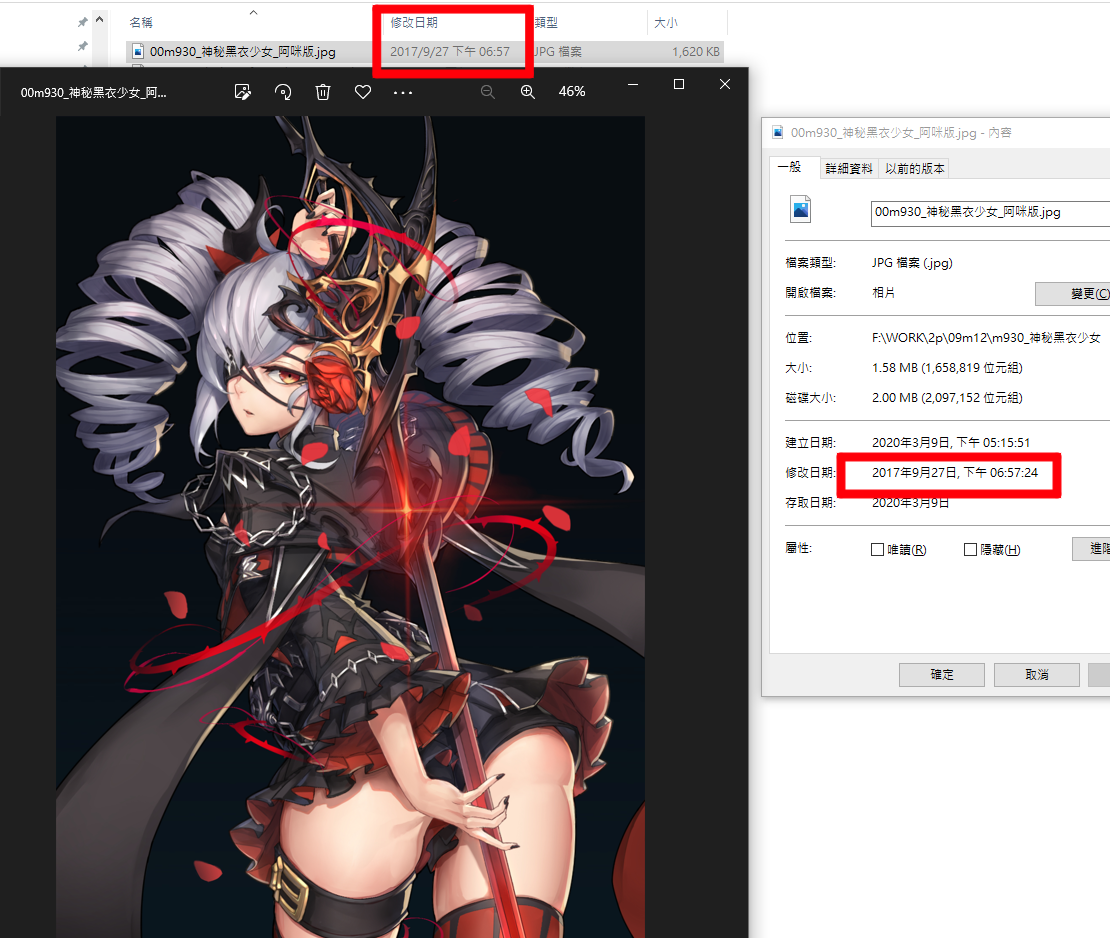Viewport: 1110px width, 938px height.
Task: Sort by the 修改日期 column header
Action: (x=414, y=23)
